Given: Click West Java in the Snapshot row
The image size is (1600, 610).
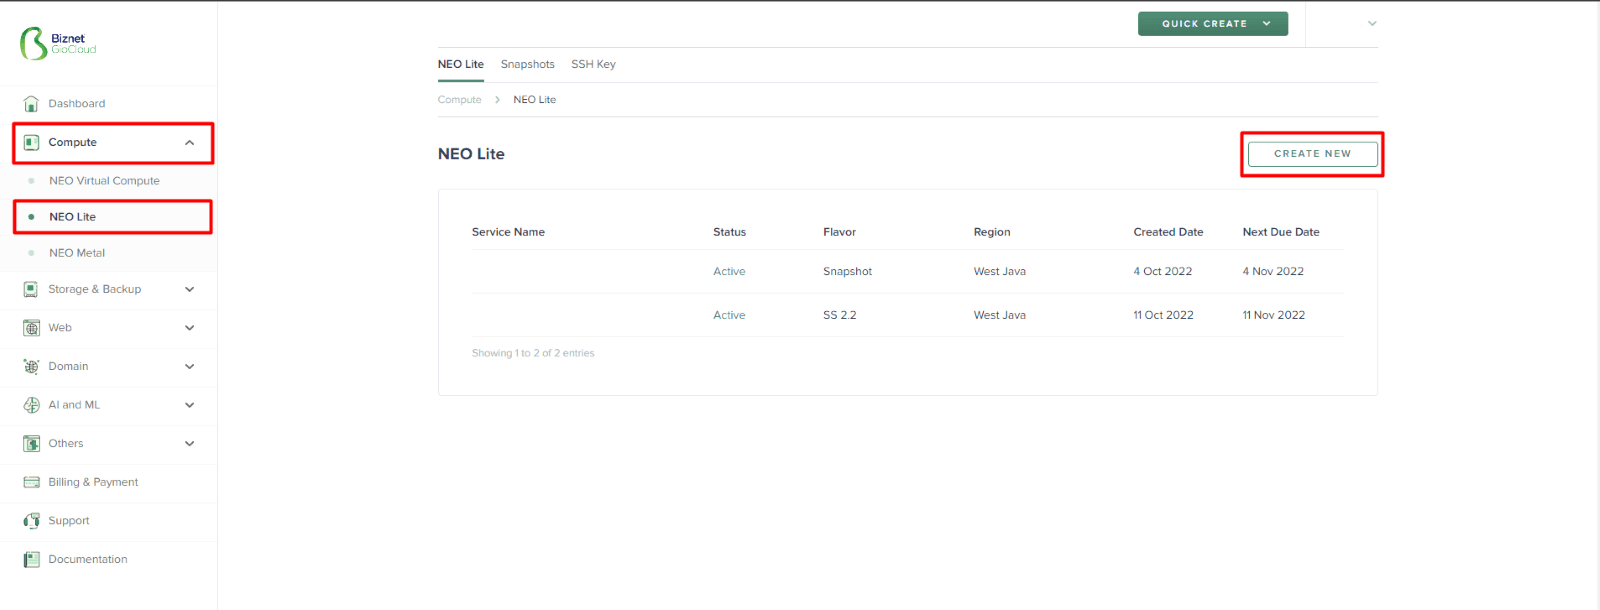Looking at the screenshot, I should pyautogui.click(x=1000, y=271).
